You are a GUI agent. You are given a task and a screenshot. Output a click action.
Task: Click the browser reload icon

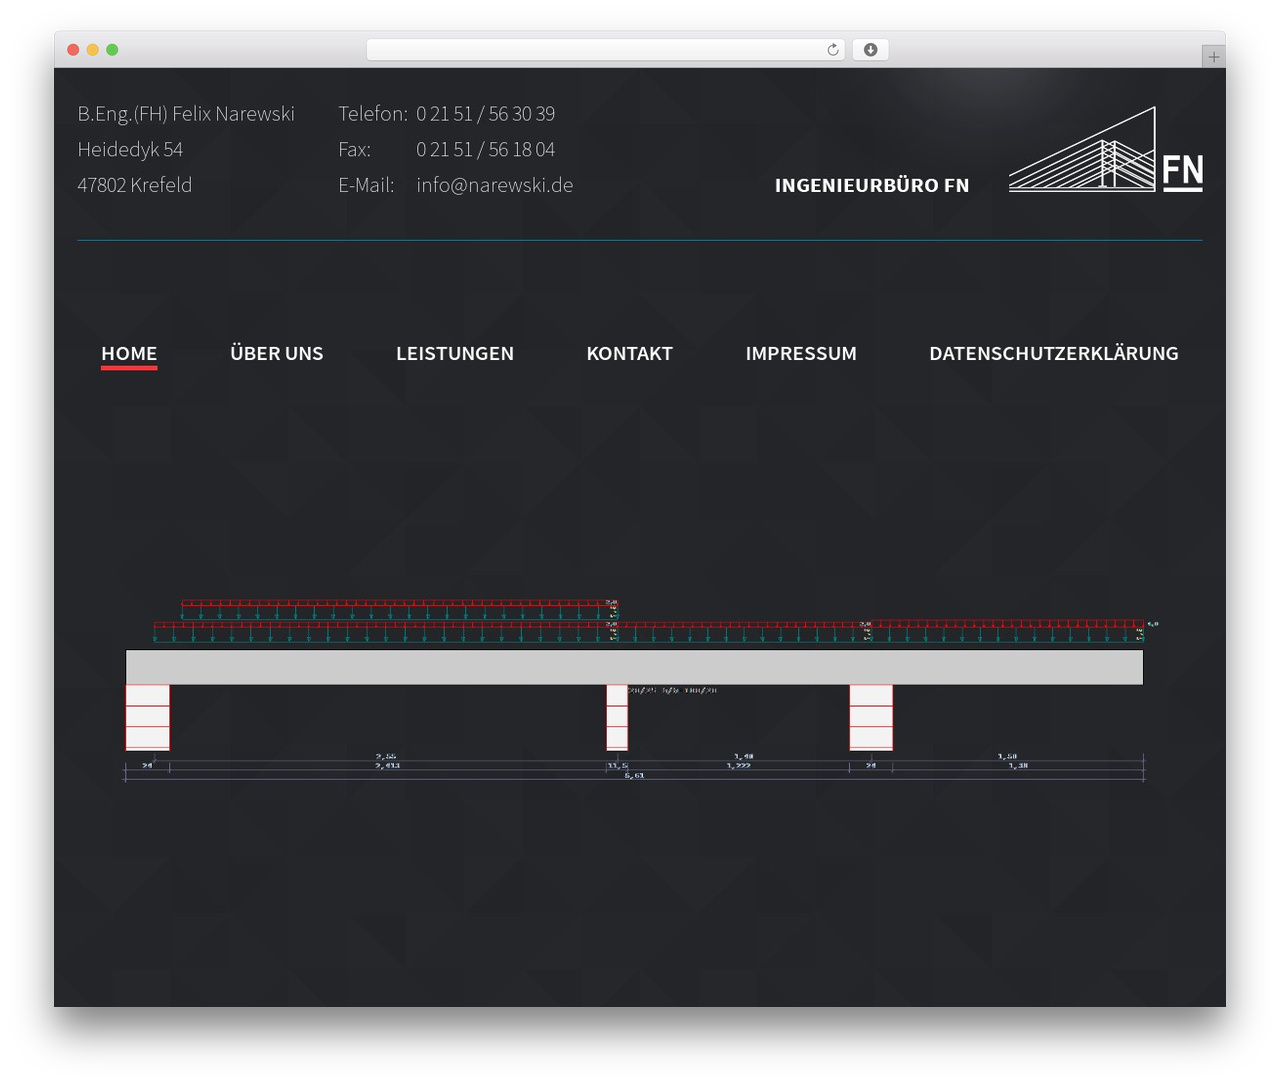click(x=832, y=50)
